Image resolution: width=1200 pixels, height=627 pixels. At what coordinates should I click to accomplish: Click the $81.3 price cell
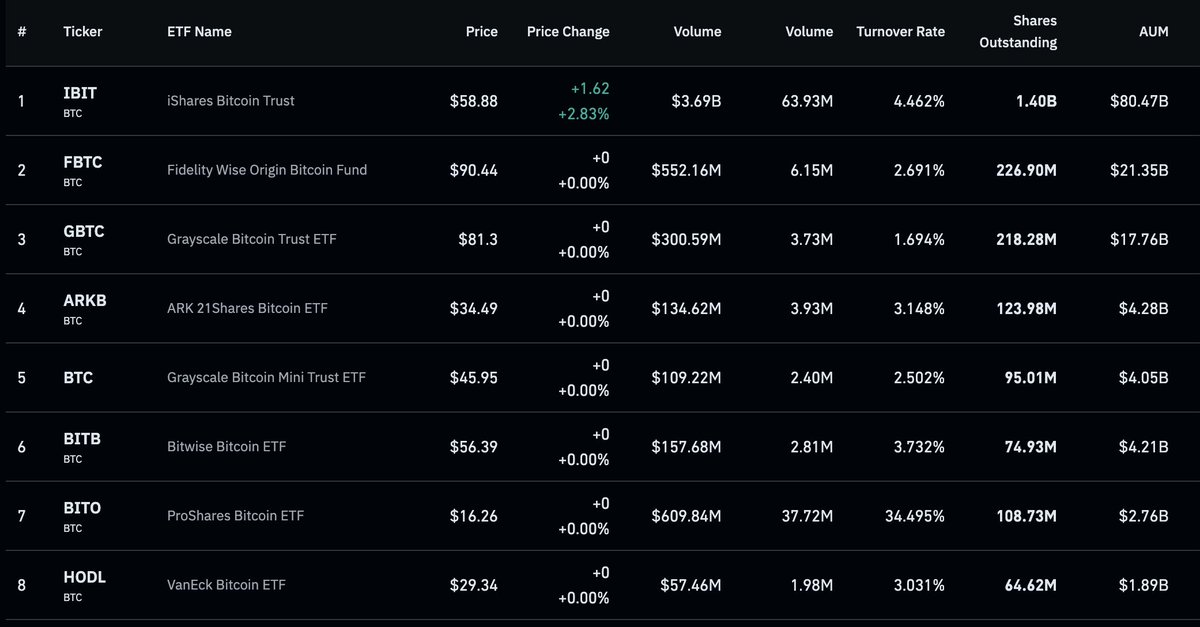(478, 239)
